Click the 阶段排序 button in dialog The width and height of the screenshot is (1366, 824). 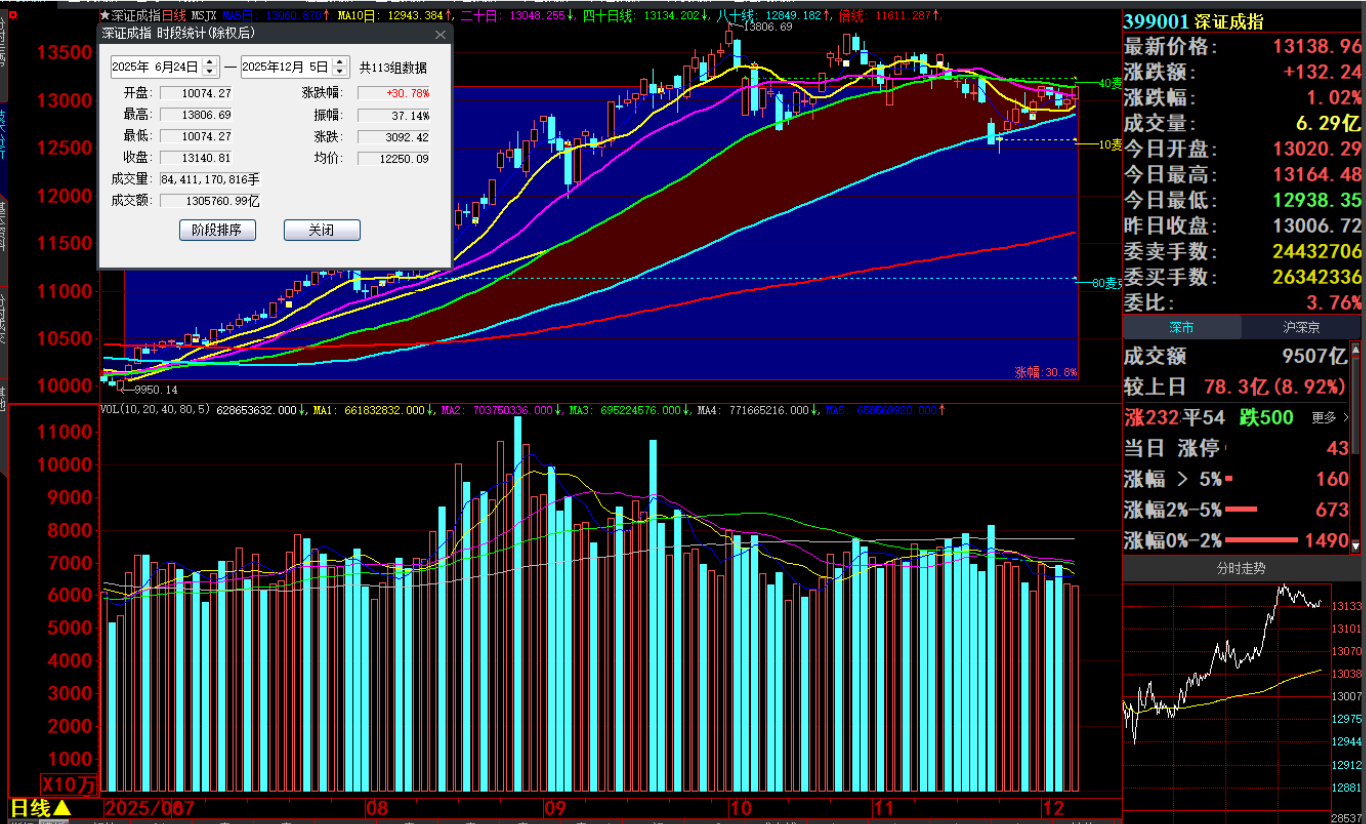coord(217,230)
